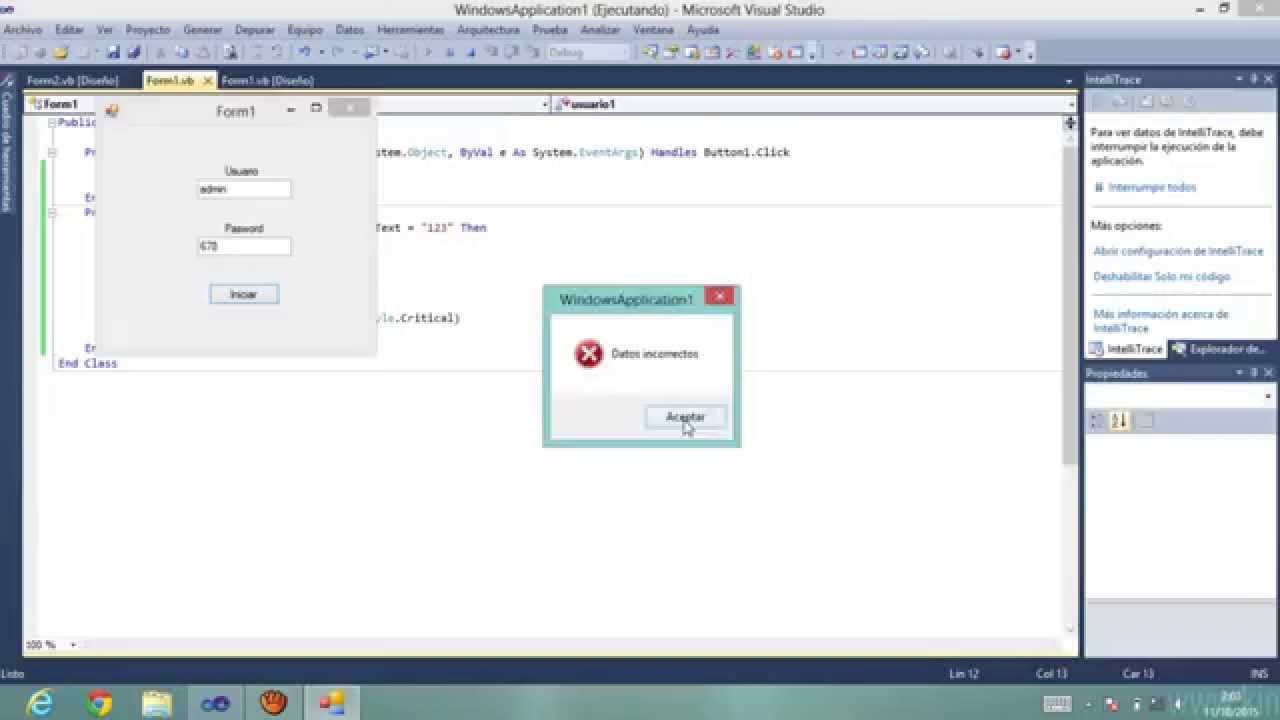Image resolution: width=1280 pixels, height=720 pixels.
Task: Click the Datos incorrectos message text
Action: pos(655,354)
